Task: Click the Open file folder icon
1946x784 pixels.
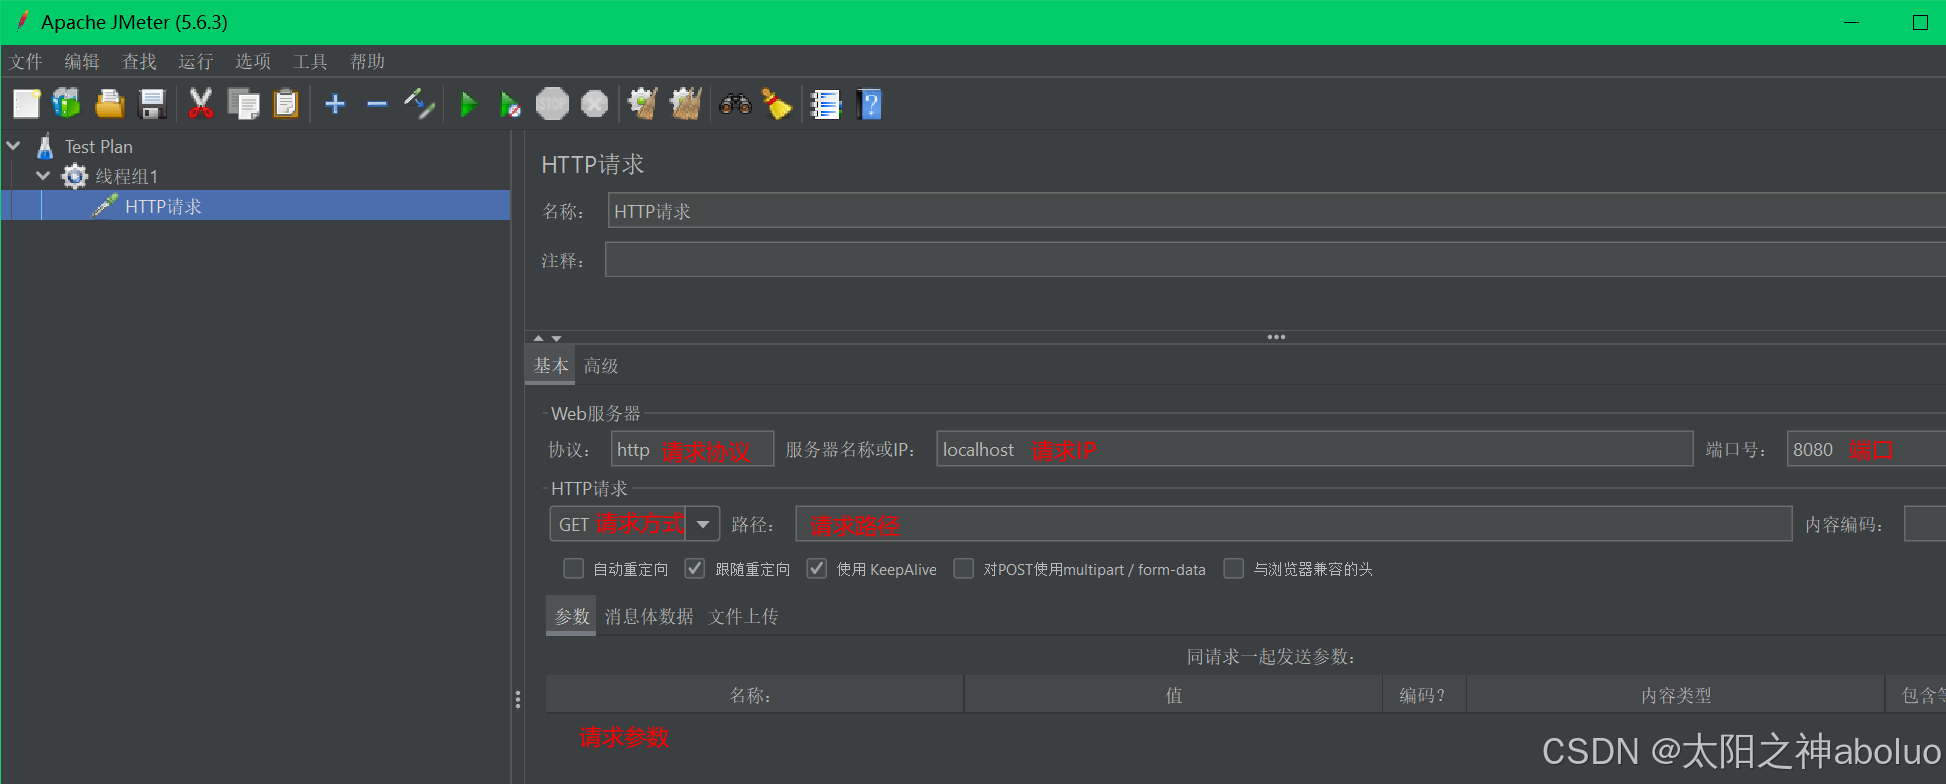Action: (109, 104)
